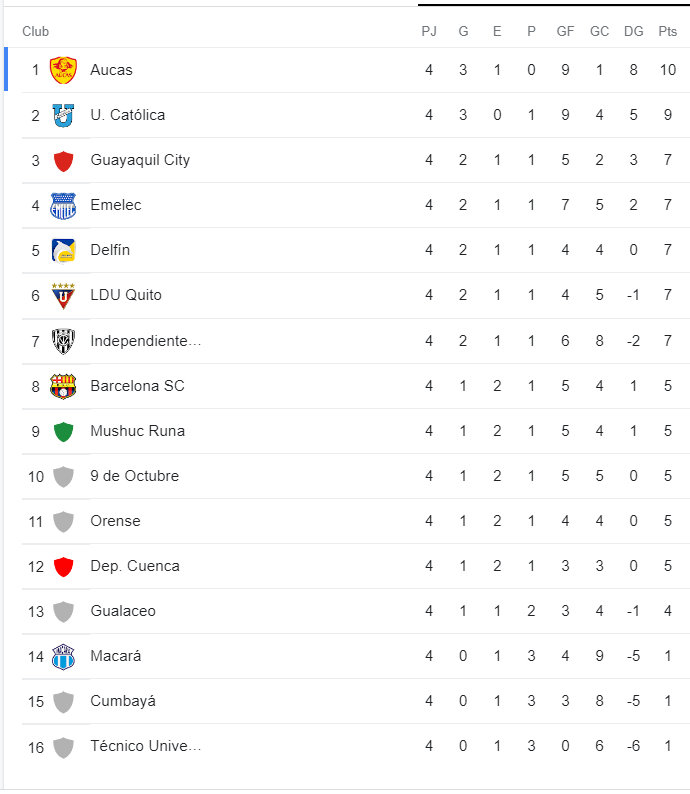690x794 pixels.
Task: Select the Orense team name
Action: pyautogui.click(x=115, y=521)
